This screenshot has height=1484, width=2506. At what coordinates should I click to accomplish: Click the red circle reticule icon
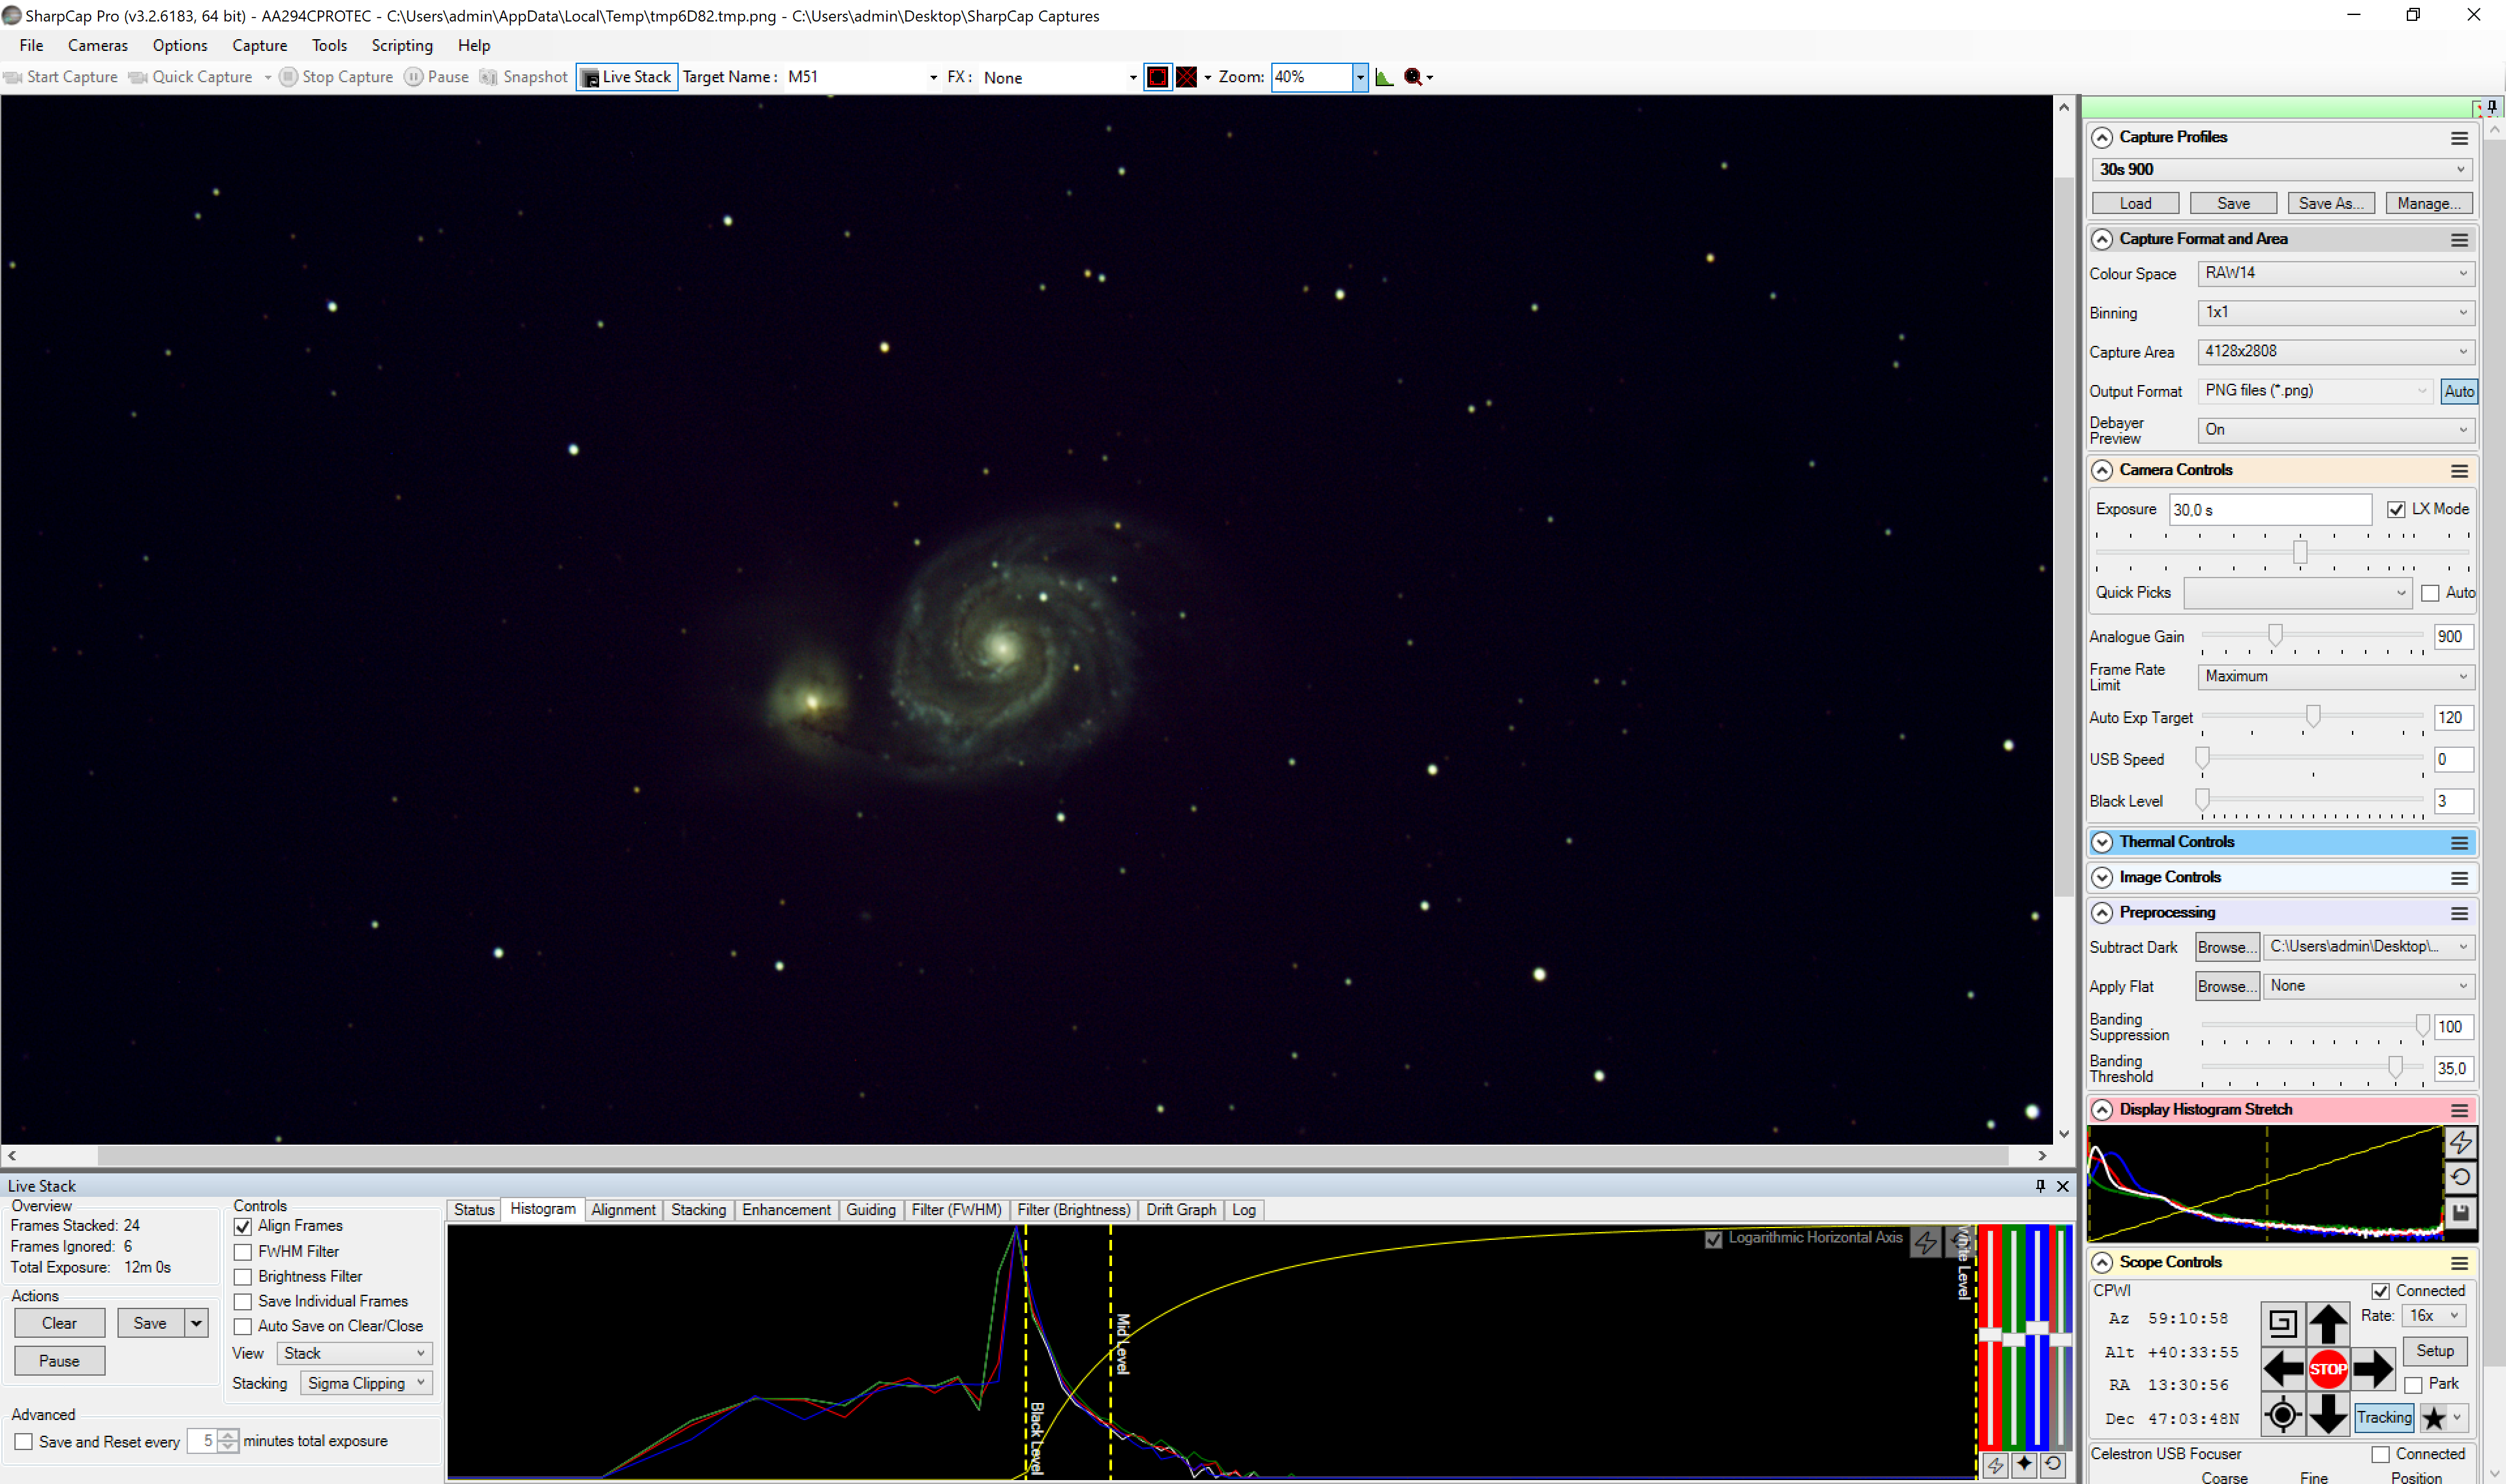(1157, 77)
